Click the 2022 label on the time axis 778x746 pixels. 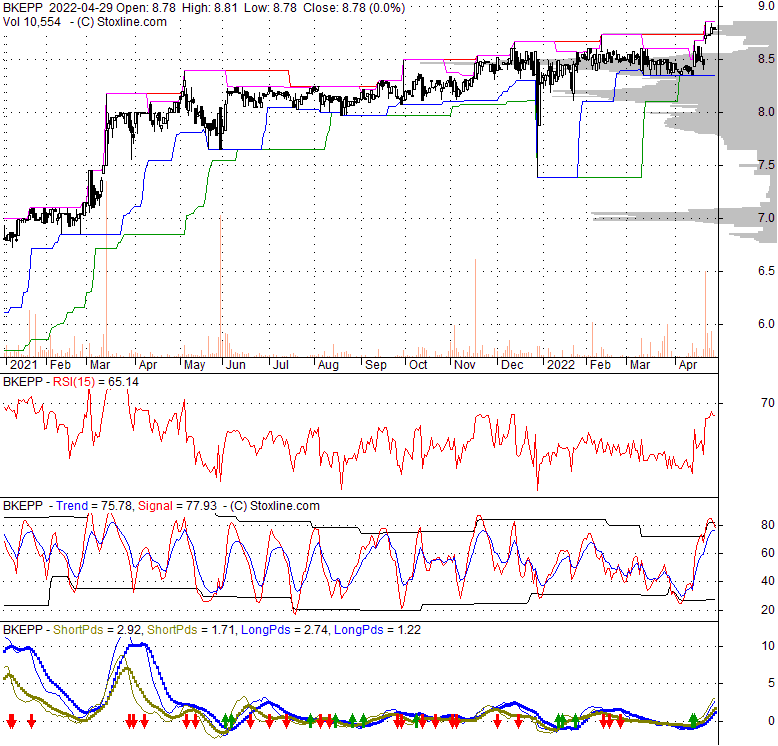pyautogui.click(x=561, y=365)
